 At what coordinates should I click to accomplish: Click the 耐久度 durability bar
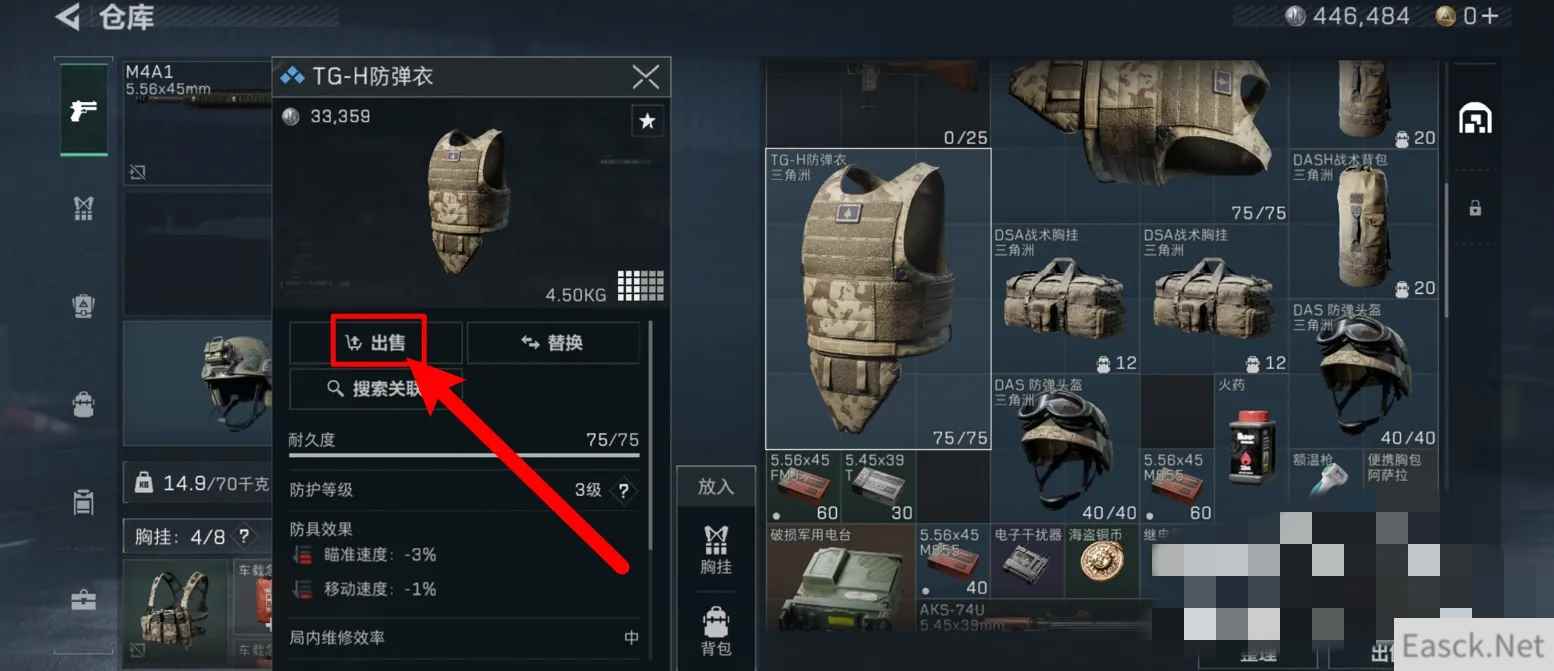click(x=464, y=455)
